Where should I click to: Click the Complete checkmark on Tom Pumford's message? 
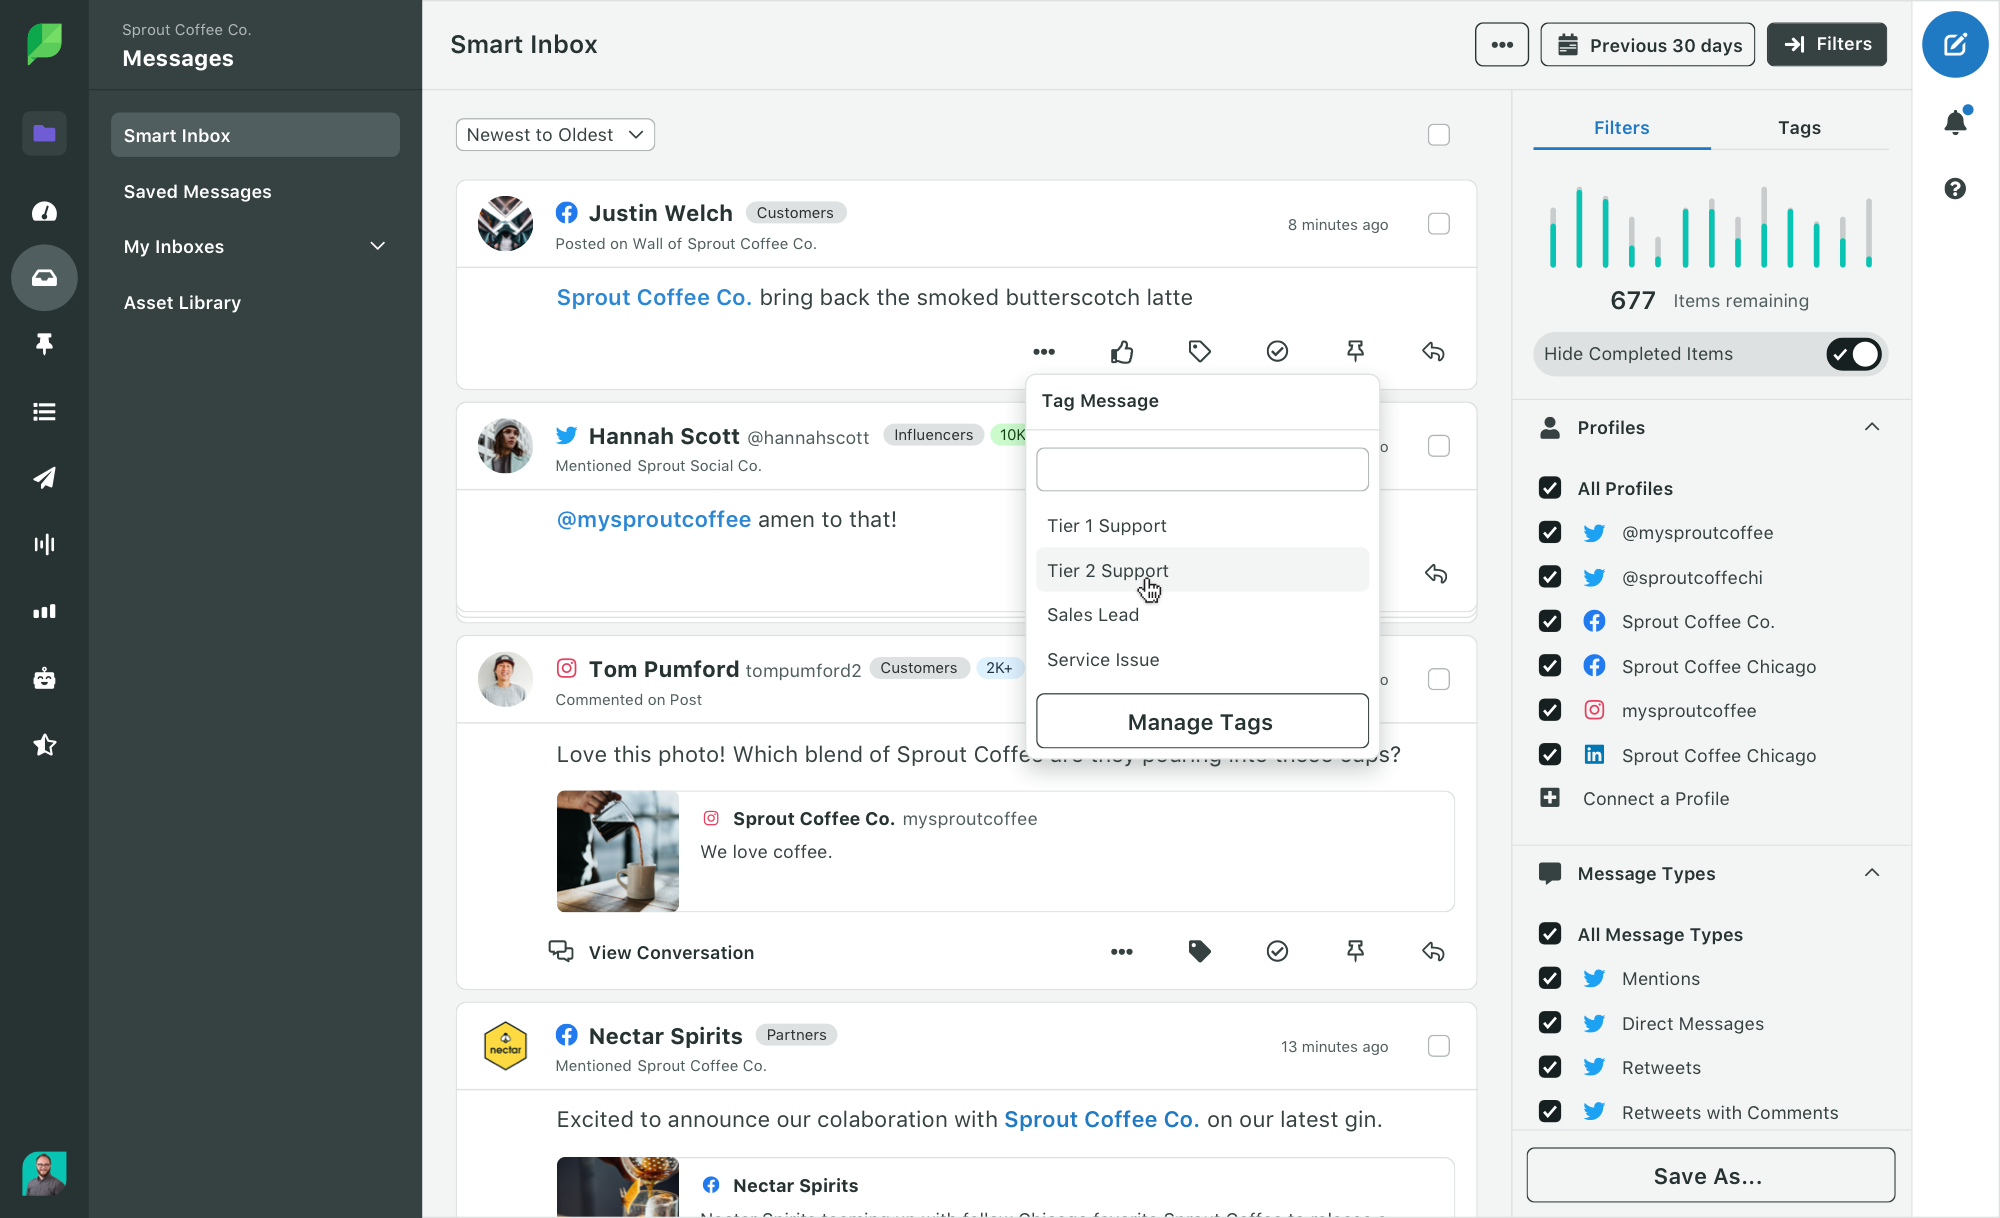pos(1277,951)
